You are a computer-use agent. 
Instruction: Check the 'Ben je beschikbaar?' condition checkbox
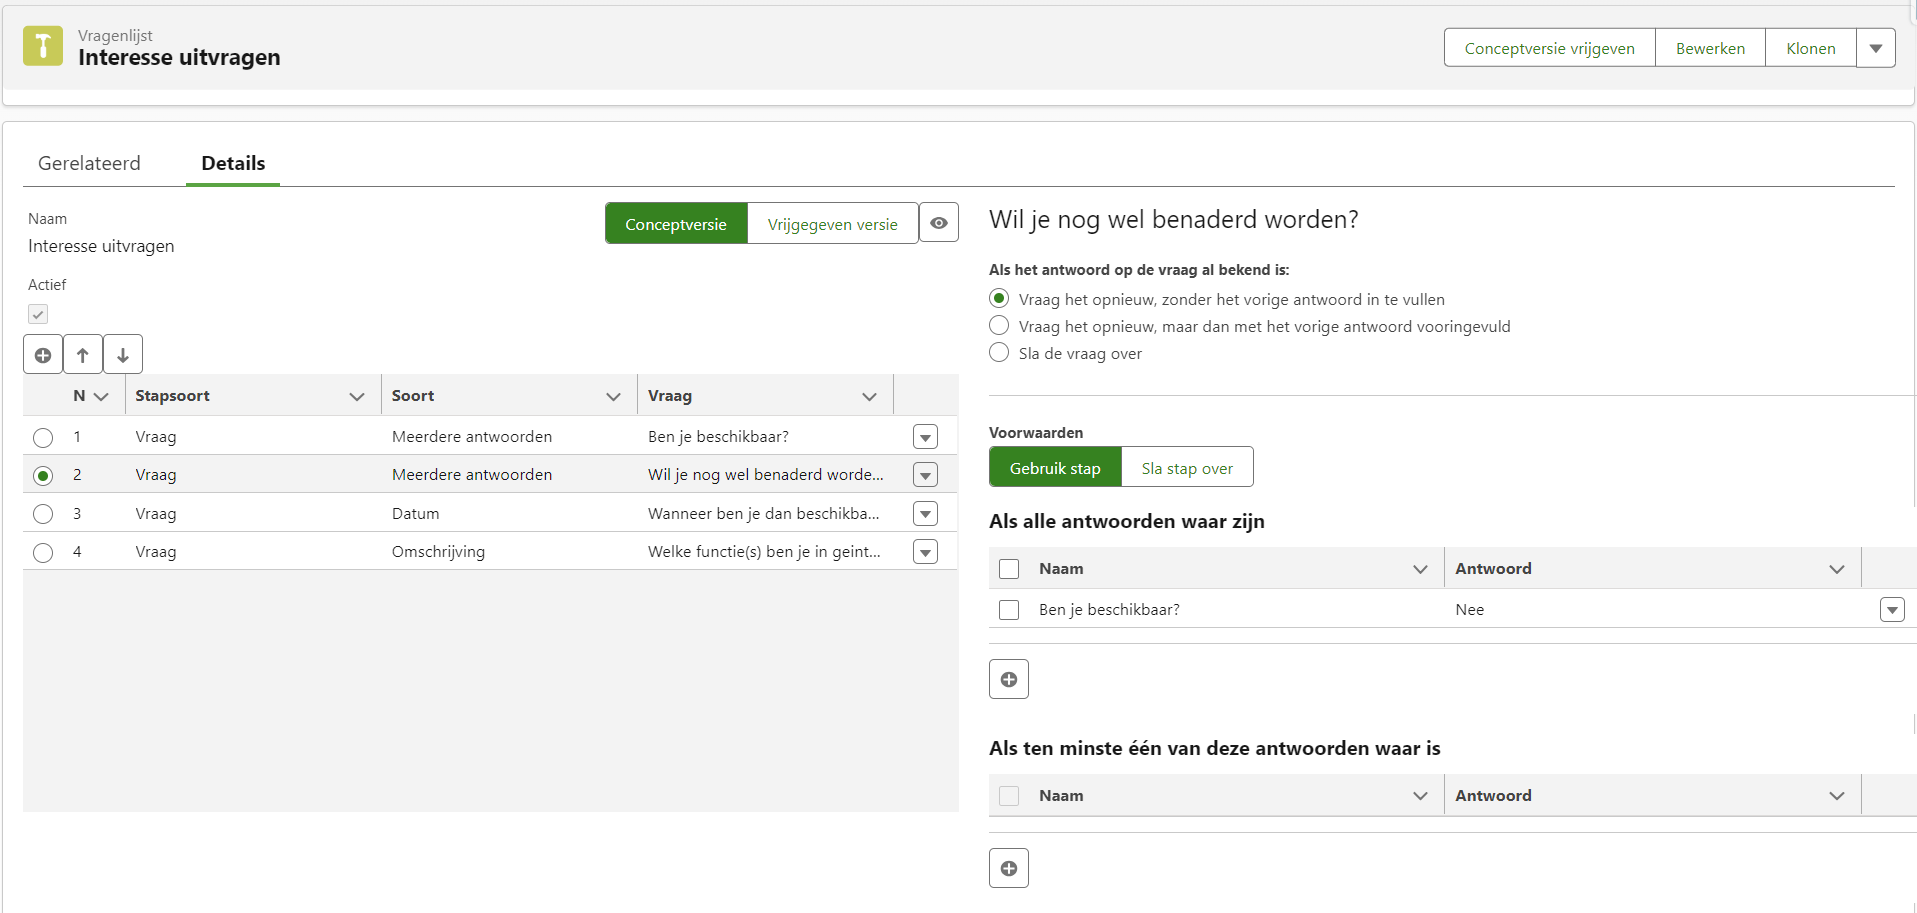1009,610
